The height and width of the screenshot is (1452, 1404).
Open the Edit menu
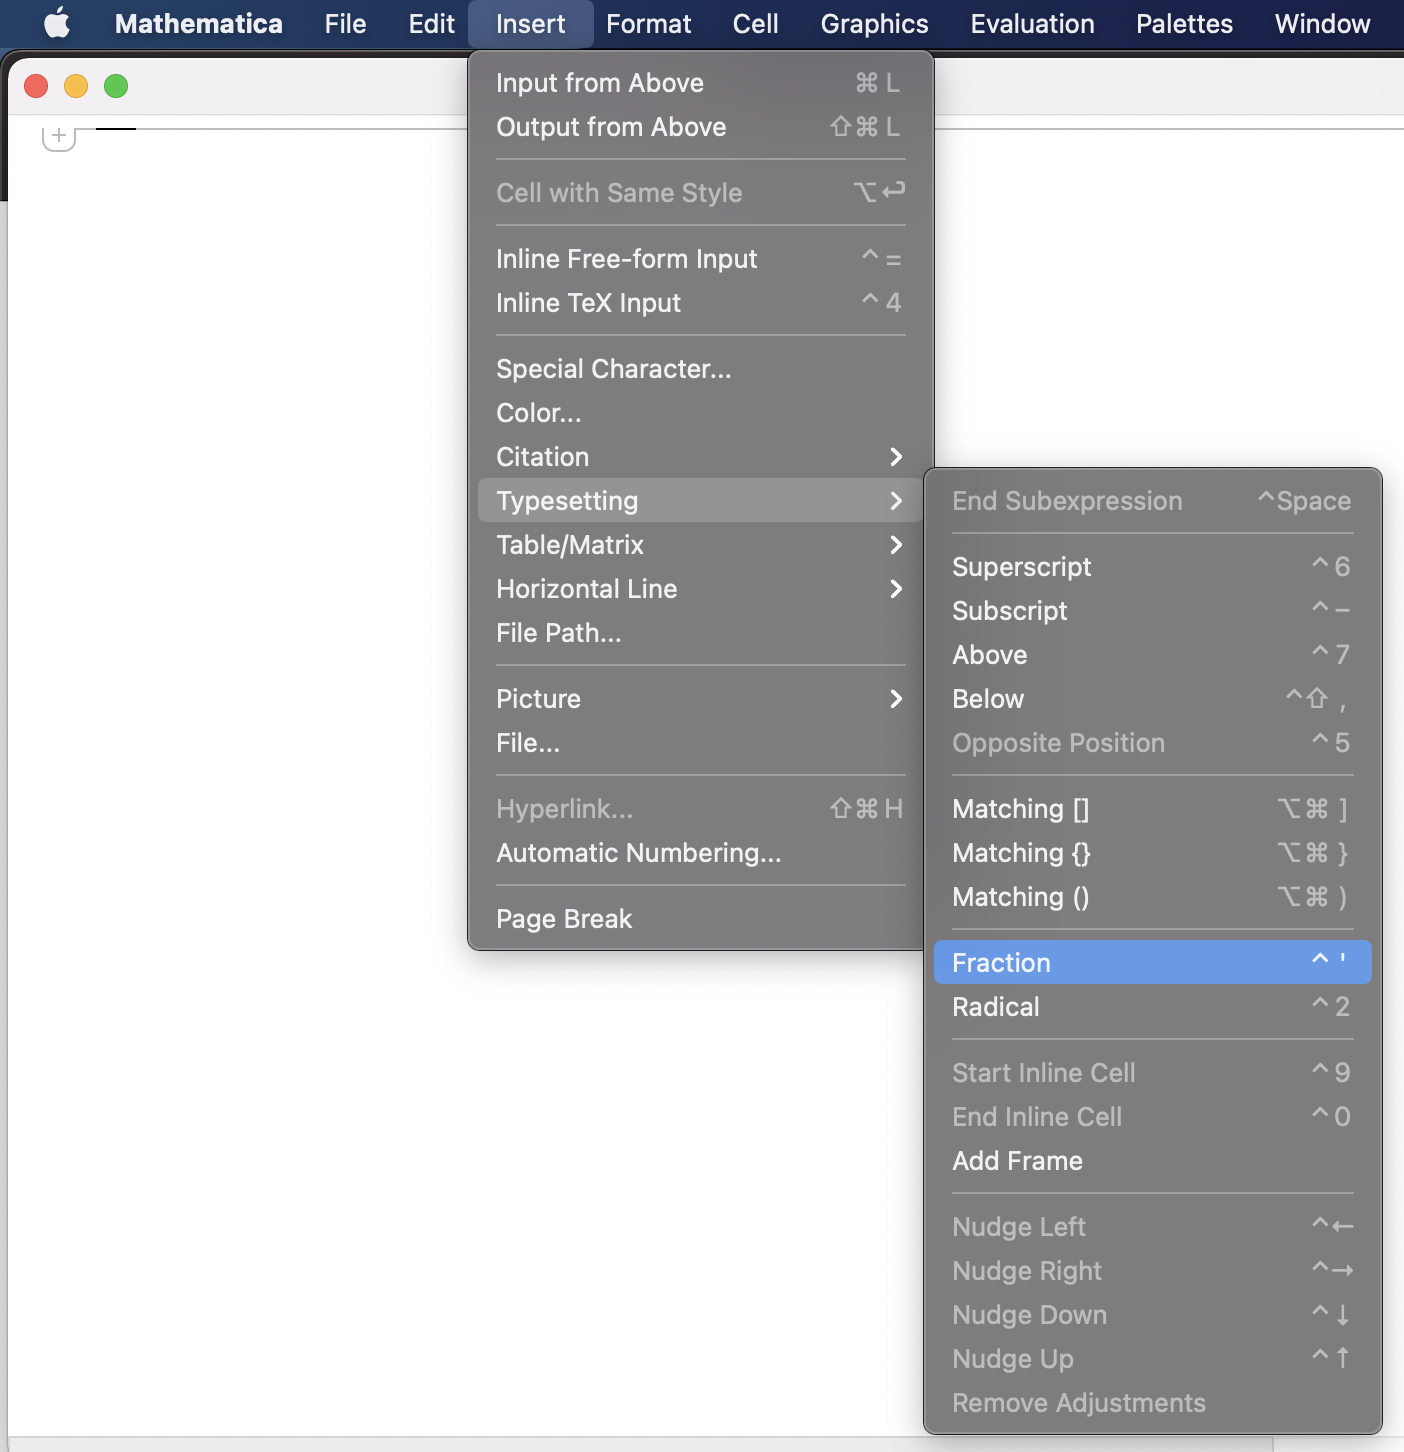[431, 23]
